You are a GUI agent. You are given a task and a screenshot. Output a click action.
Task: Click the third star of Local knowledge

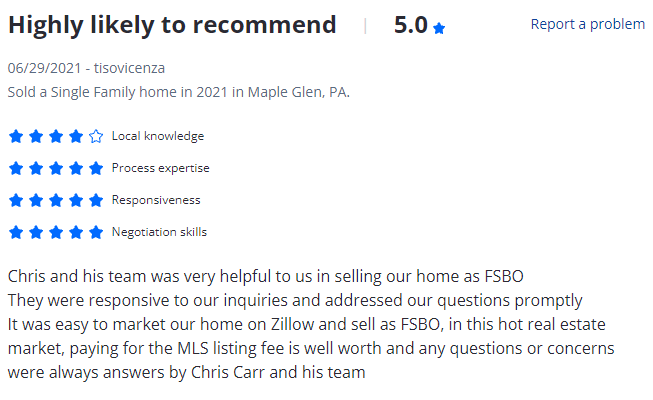[55, 136]
